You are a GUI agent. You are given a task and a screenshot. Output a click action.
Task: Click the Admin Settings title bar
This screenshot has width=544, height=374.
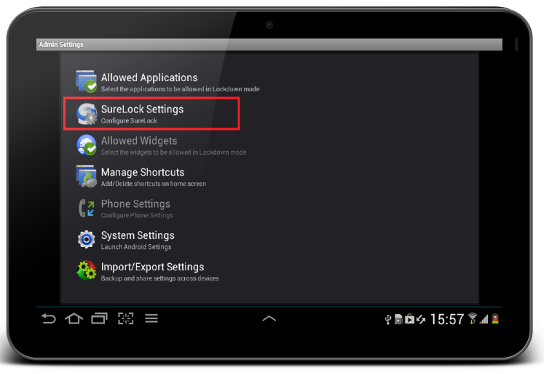tap(269, 44)
